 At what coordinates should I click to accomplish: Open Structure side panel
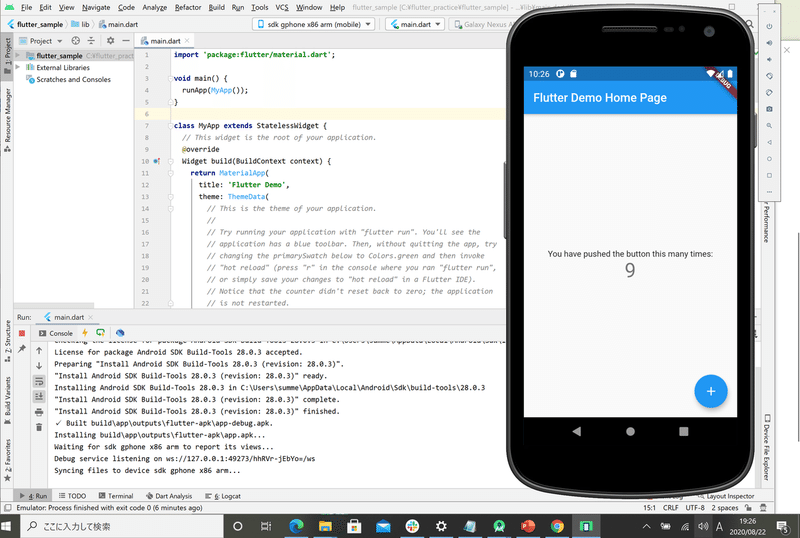click(x=7, y=340)
